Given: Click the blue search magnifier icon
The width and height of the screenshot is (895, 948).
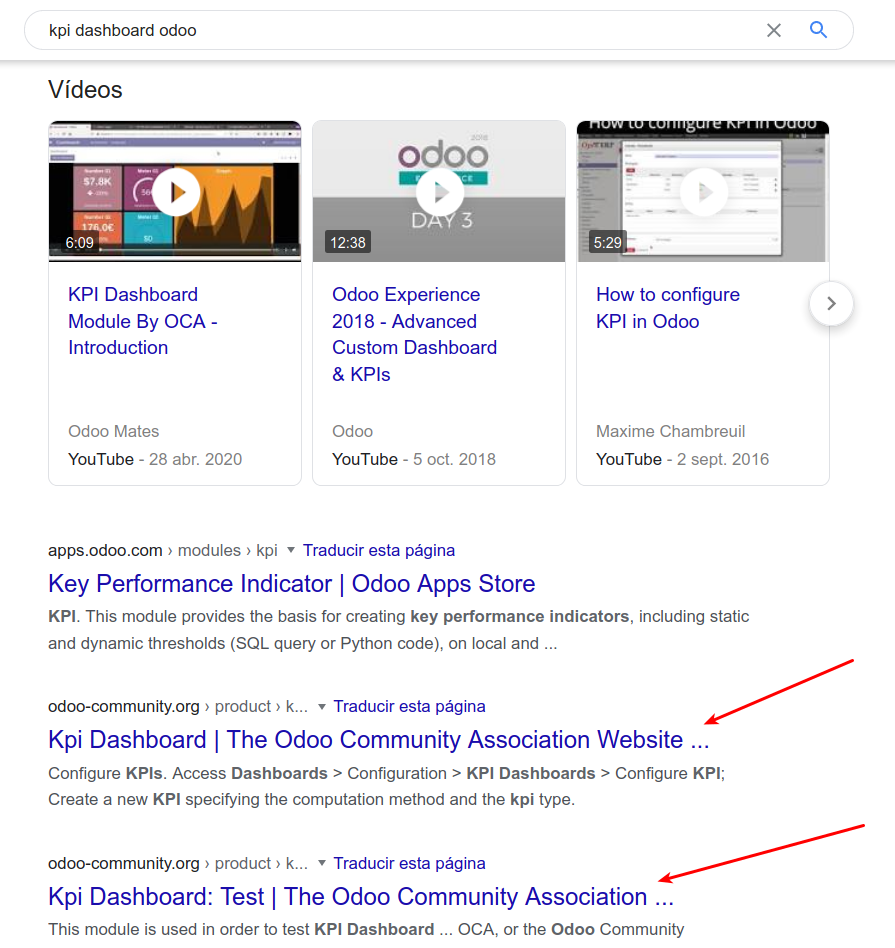Looking at the screenshot, I should point(818,30).
